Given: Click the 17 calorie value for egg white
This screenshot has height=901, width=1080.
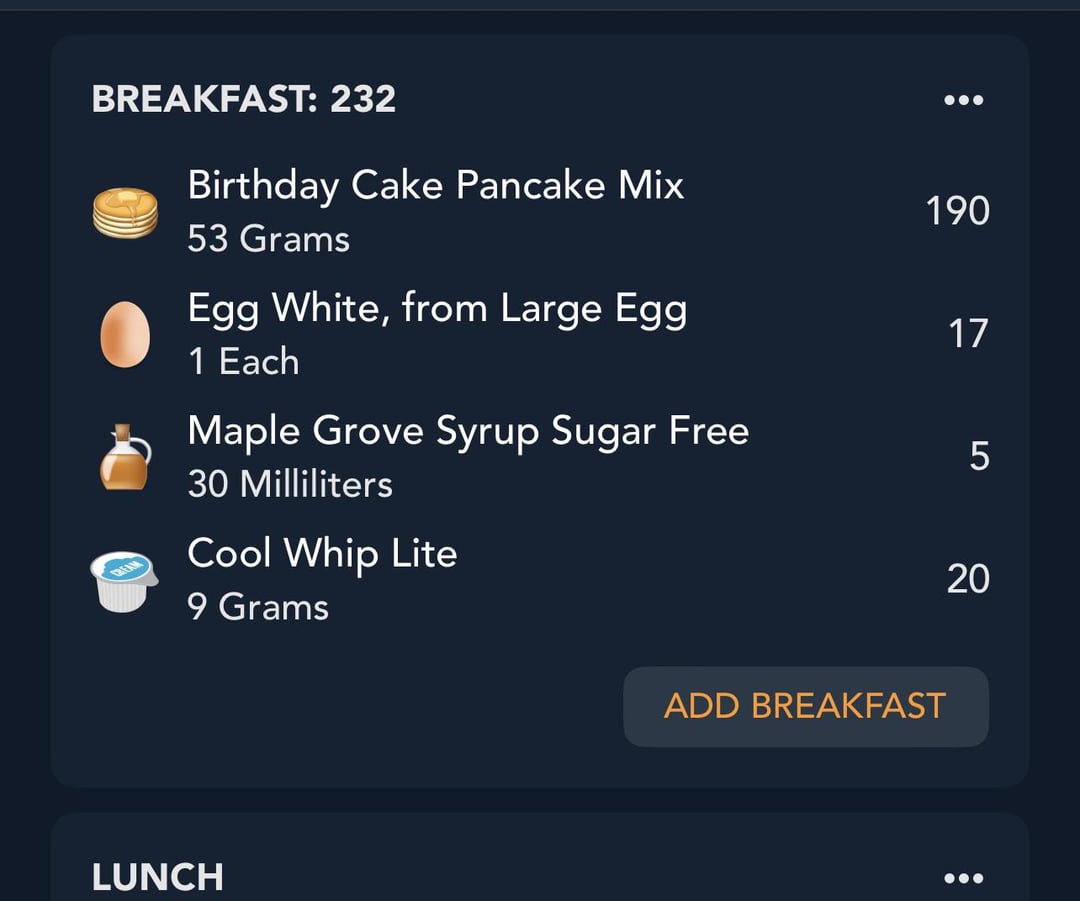Looking at the screenshot, I should [x=969, y=333].
